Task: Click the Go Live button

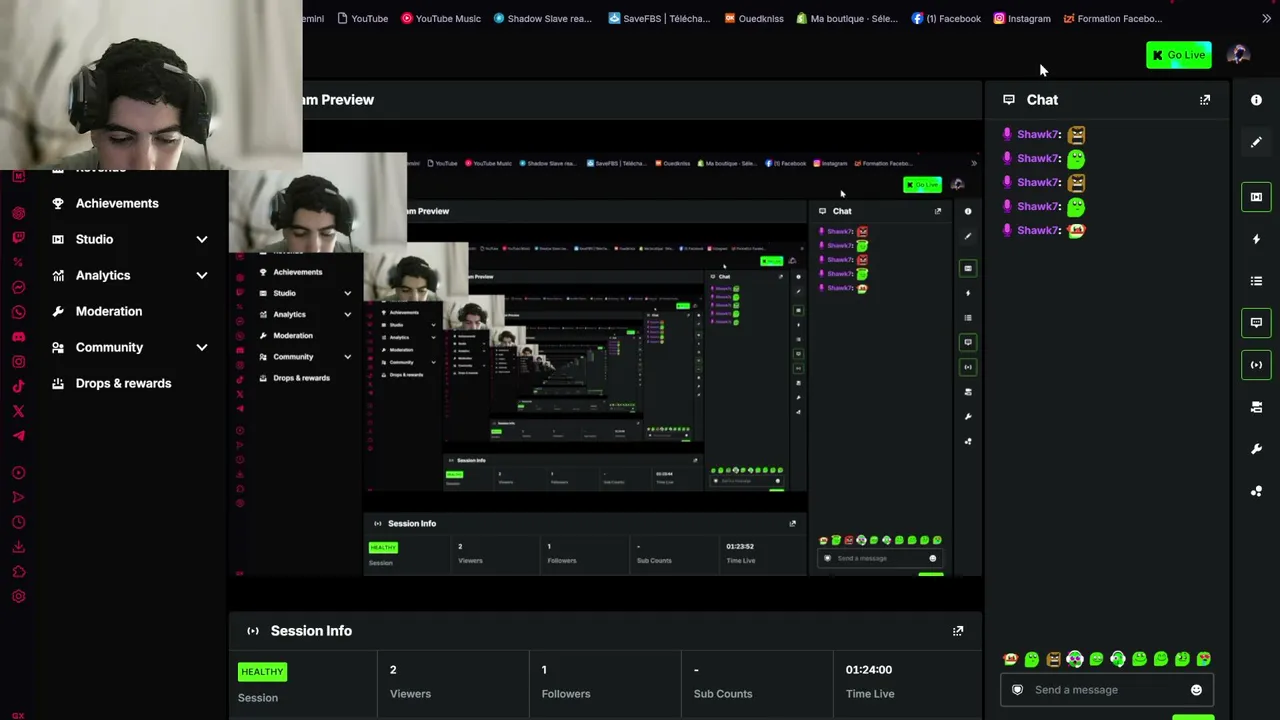Action: [x=1178, y=55]
